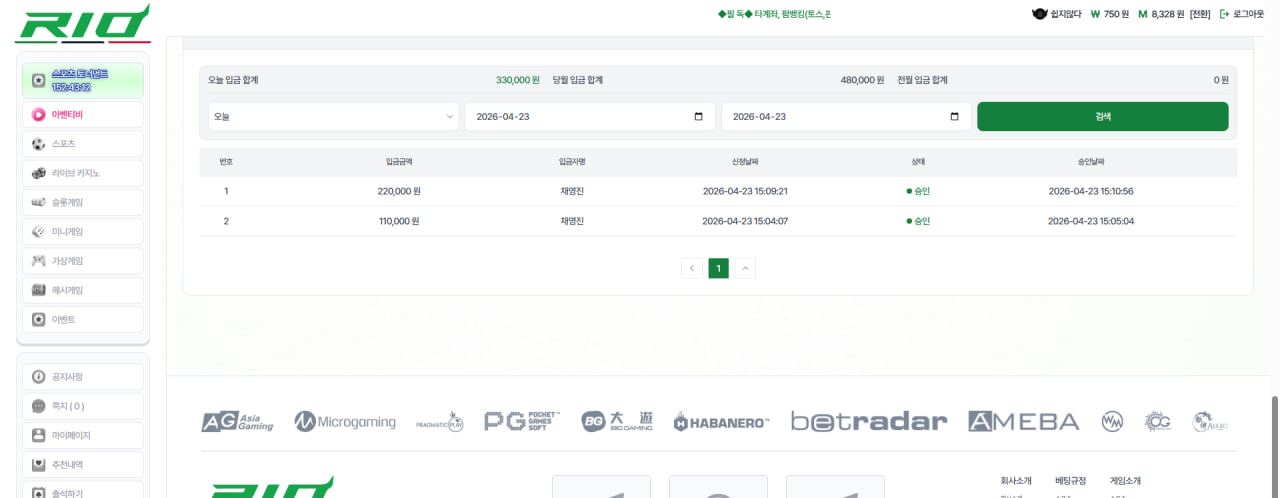Open the 스포츠 sidebar menu
Screen dimensions: 1280x498
(x=83, y=144)
